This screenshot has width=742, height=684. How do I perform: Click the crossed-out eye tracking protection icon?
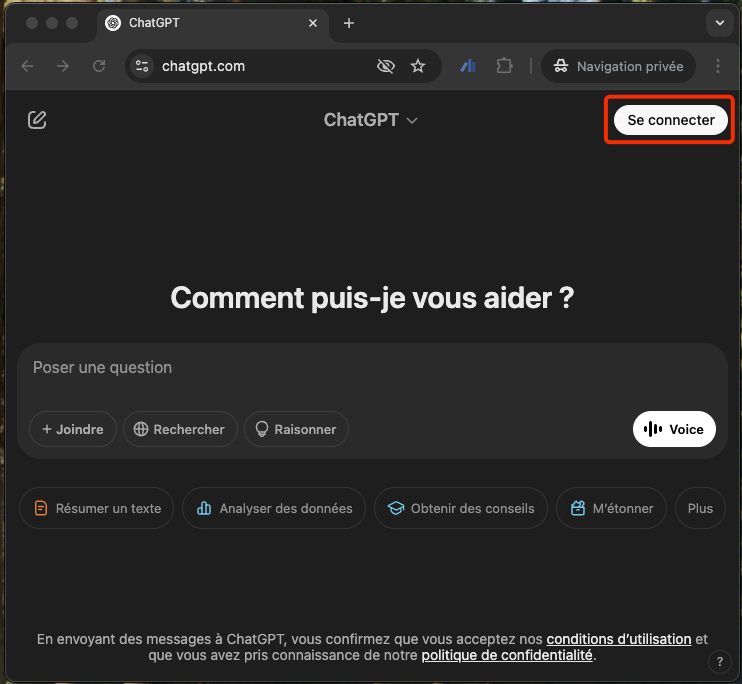pyautogui.click(x=386, y=66)
